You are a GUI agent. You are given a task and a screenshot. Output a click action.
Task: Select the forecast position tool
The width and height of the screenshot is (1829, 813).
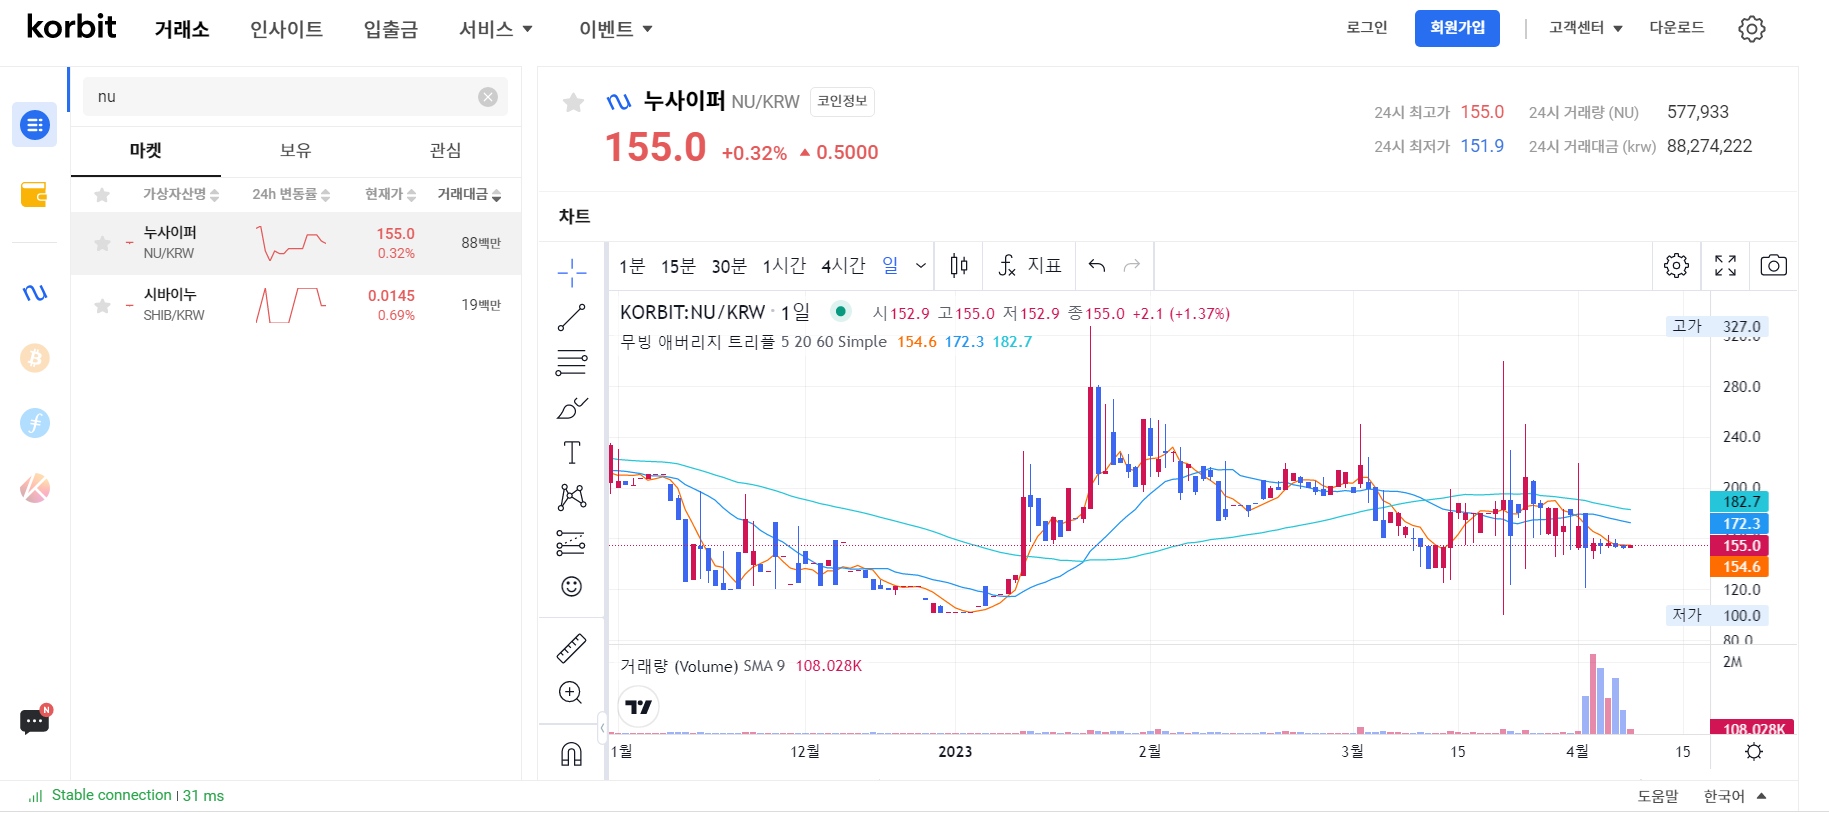tap(571, 543)
